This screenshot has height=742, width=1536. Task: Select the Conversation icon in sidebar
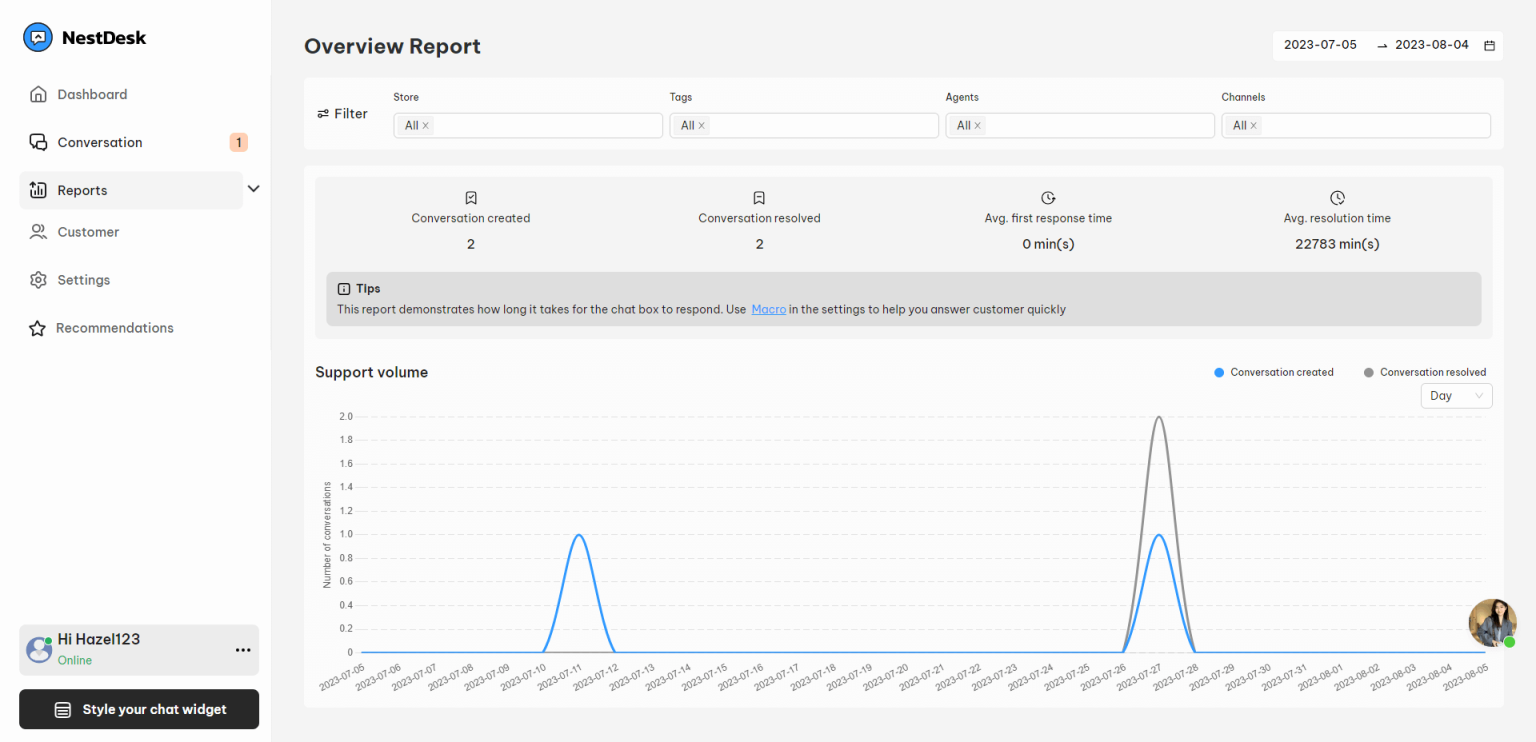coord(38,142)
